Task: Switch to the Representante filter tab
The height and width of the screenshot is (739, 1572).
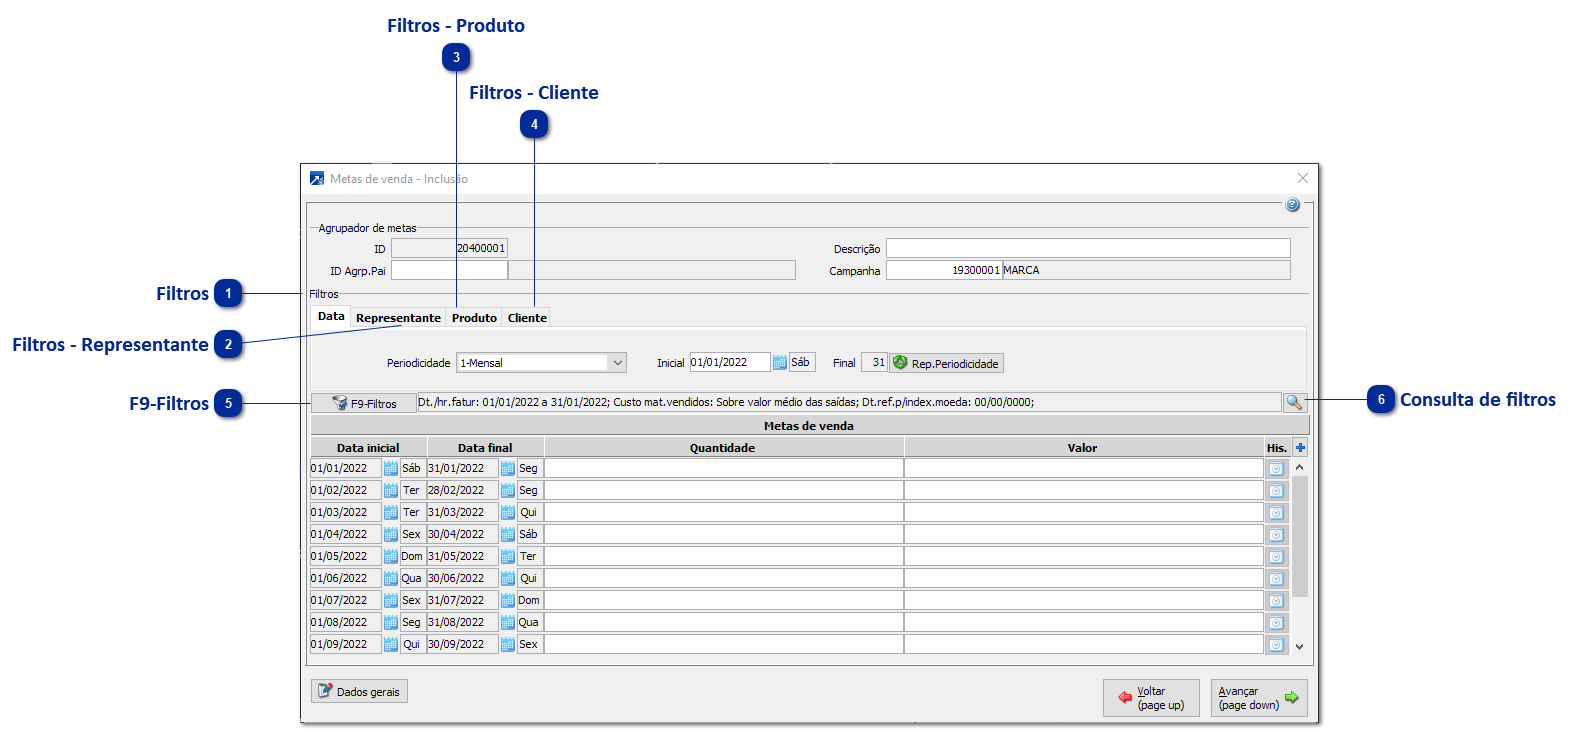Action: [x=398, y=318]
